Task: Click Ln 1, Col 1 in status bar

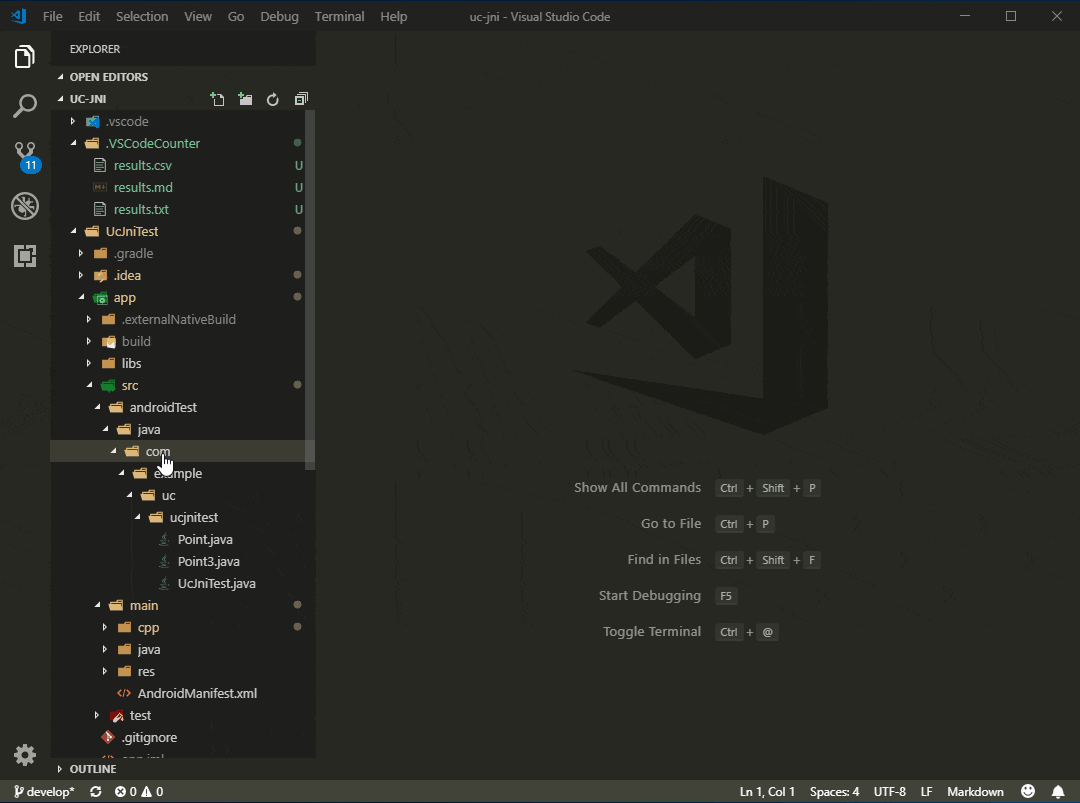Action: pyautogui.click(x=767, y=792)
